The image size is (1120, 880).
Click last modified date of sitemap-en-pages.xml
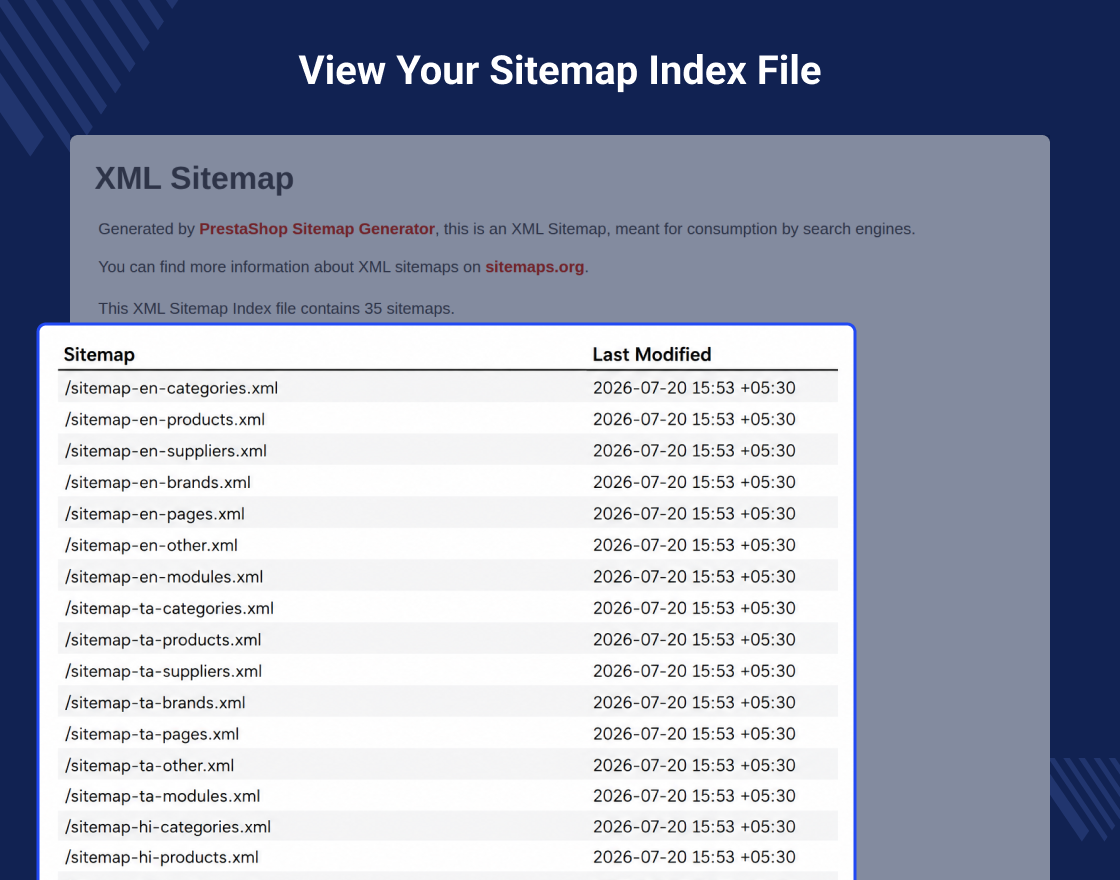694,514
